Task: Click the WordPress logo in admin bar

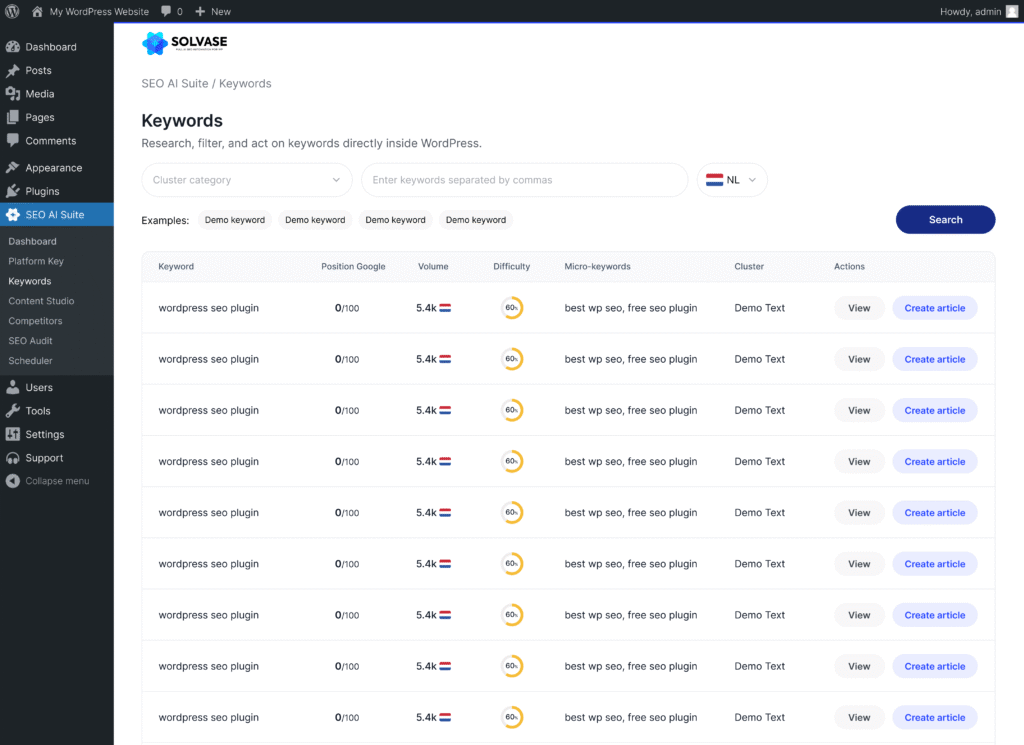Action: pyautogui.click(x=12, y=12)
